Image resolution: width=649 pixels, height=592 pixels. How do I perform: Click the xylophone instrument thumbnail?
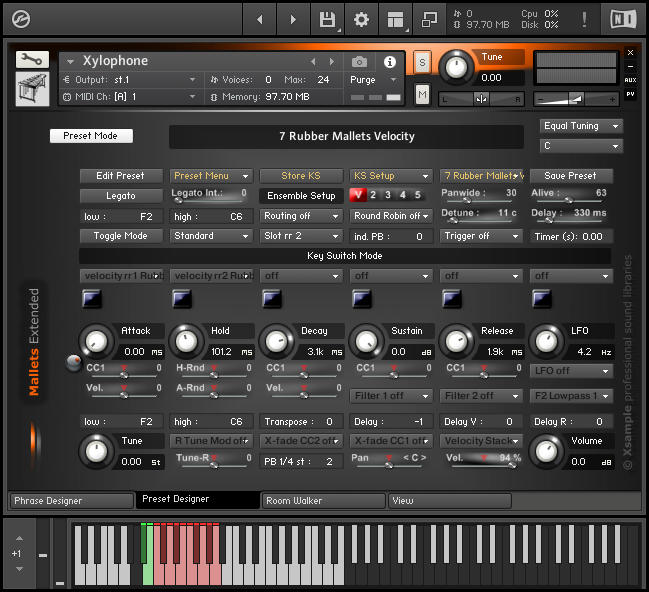[x=32, y=89]
